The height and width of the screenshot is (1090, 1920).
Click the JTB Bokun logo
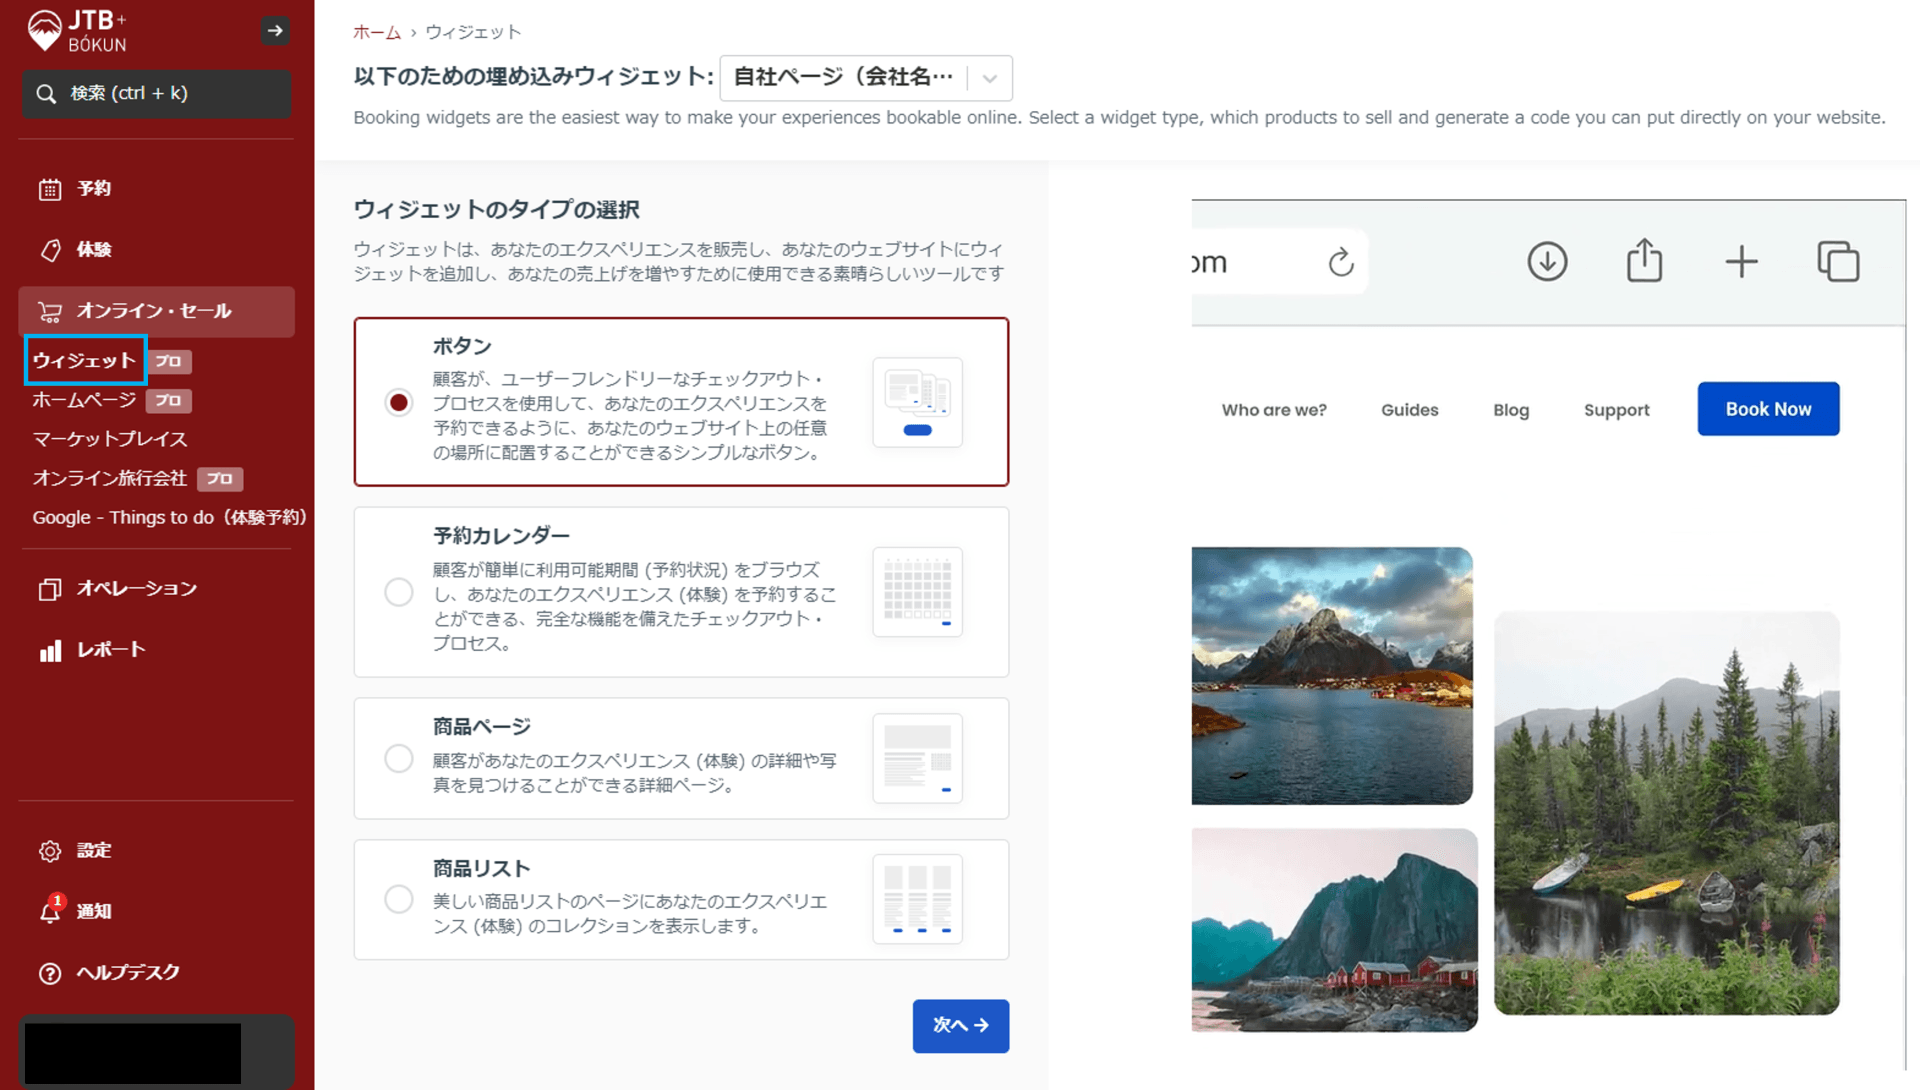[x=78, y=30]
